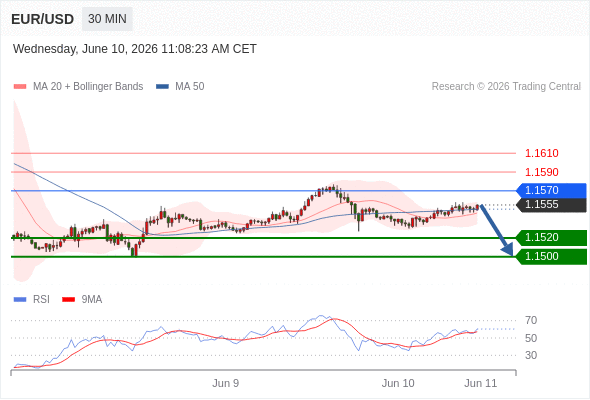Screen dimensions: 590x400
Task: Toggle the 9MA legend marker
Action: 68,300
